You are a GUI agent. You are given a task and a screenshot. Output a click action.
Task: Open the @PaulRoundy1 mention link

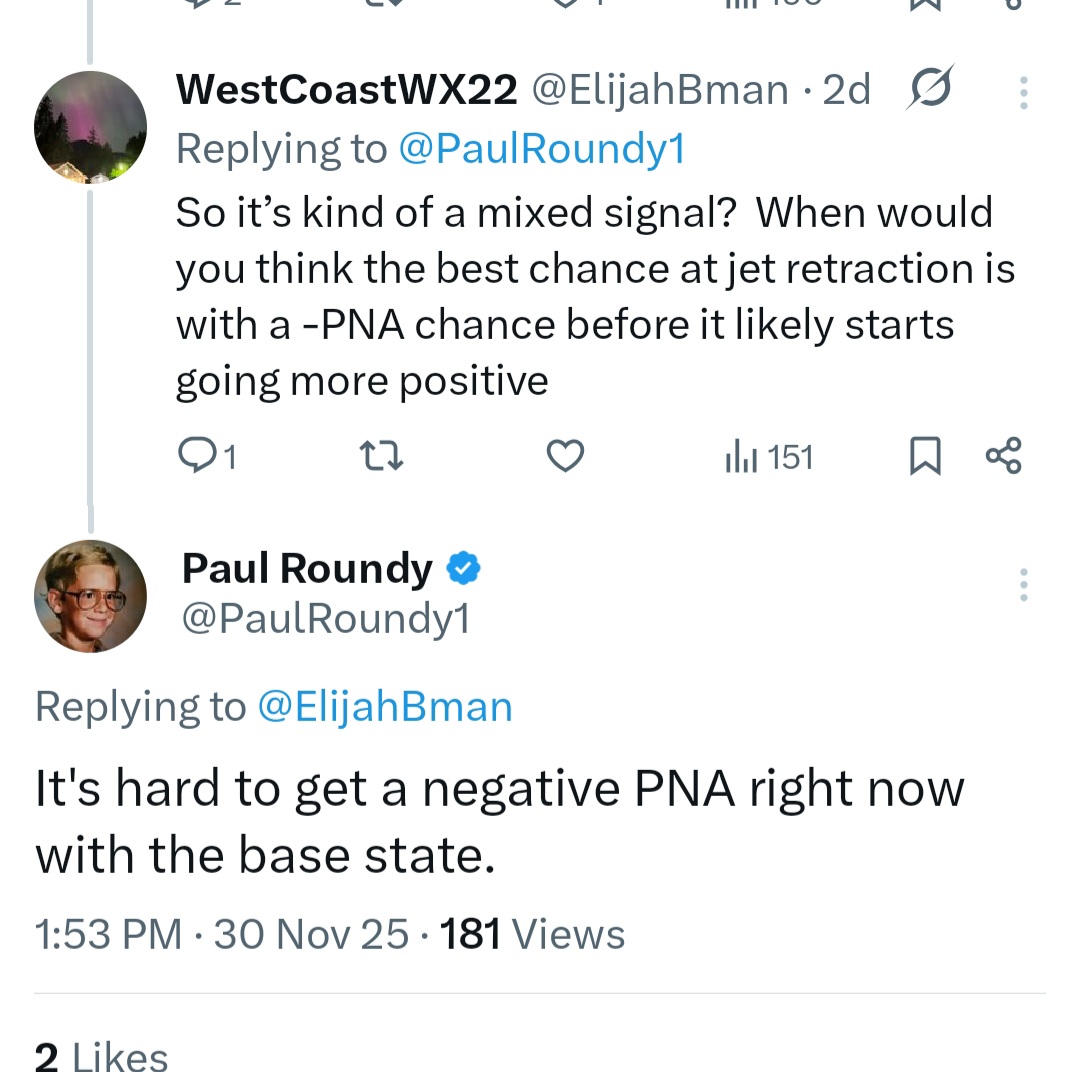tap(541, 149)
